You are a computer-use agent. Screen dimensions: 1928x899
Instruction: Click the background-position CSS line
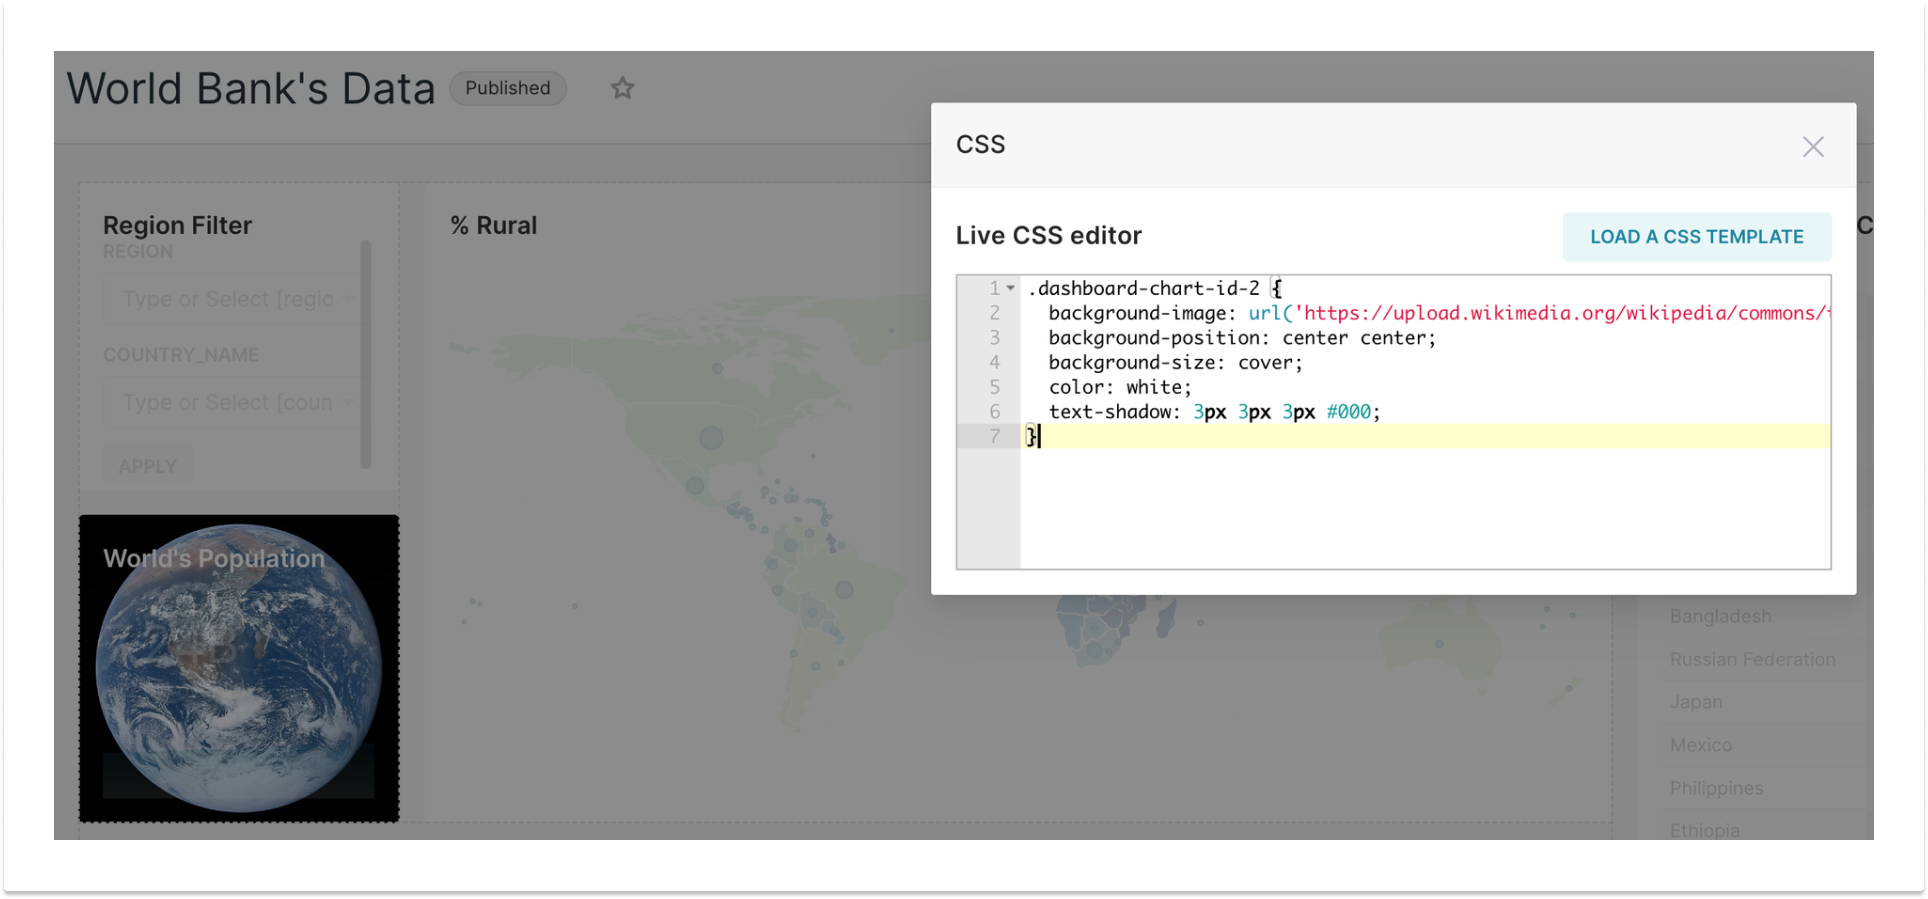click(x=1242, y=338)
